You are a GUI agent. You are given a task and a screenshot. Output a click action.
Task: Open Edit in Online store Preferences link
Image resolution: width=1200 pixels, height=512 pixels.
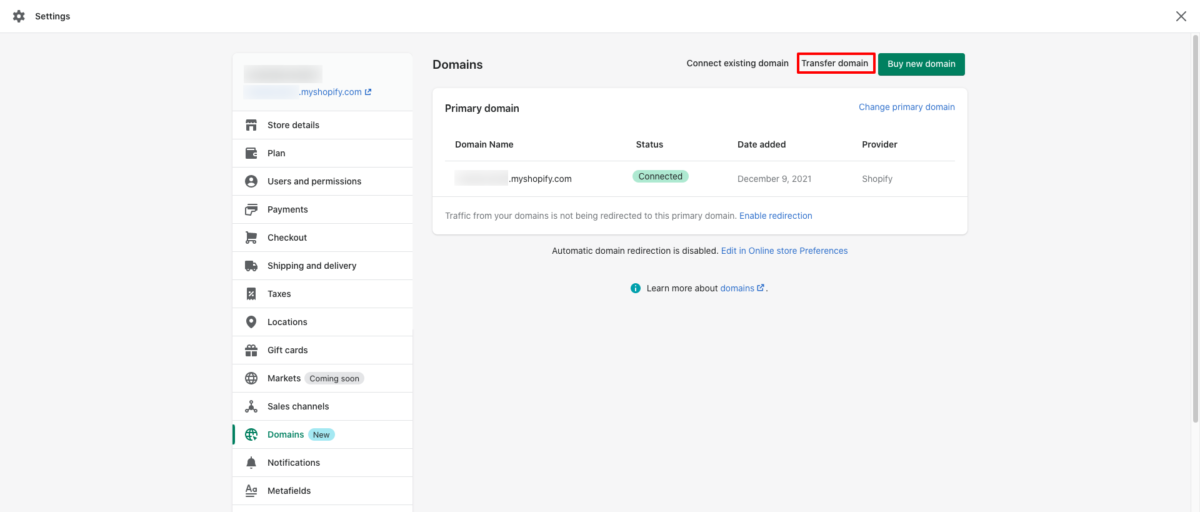(784, 251)
